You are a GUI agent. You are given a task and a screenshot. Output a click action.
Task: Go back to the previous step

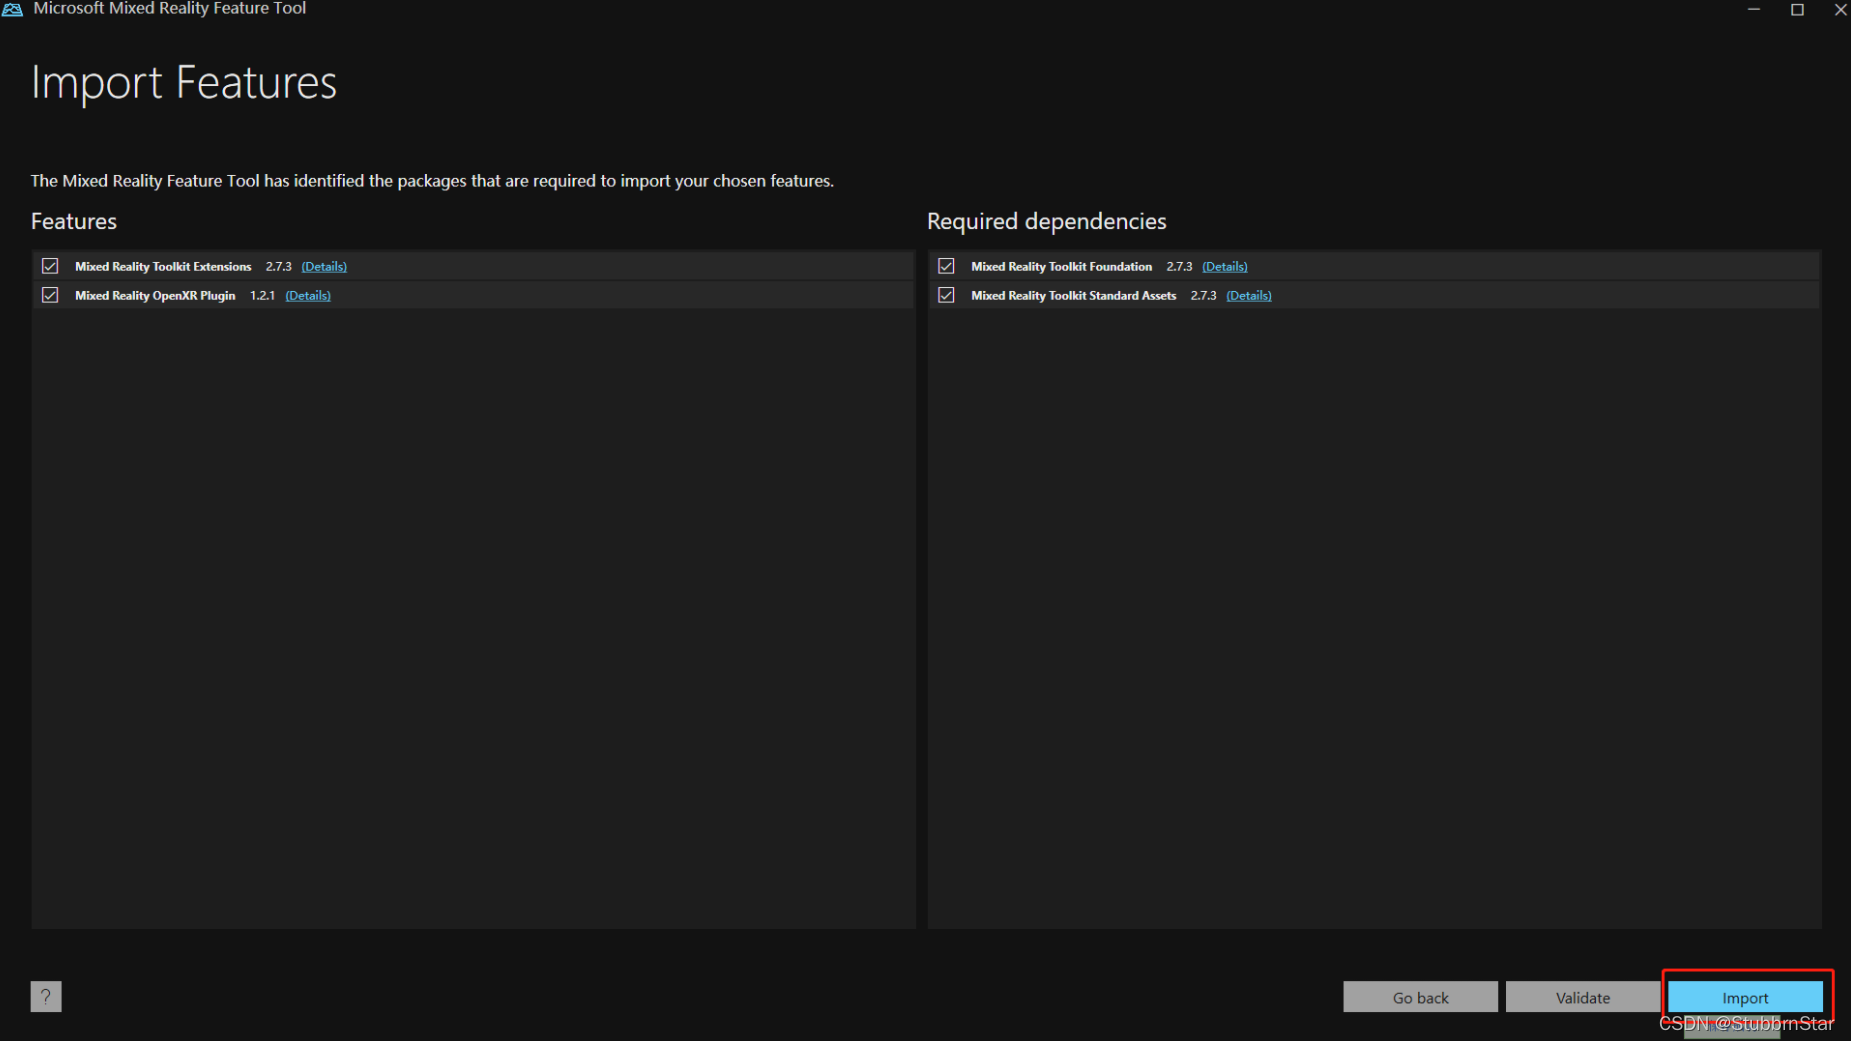point(1420,997)
